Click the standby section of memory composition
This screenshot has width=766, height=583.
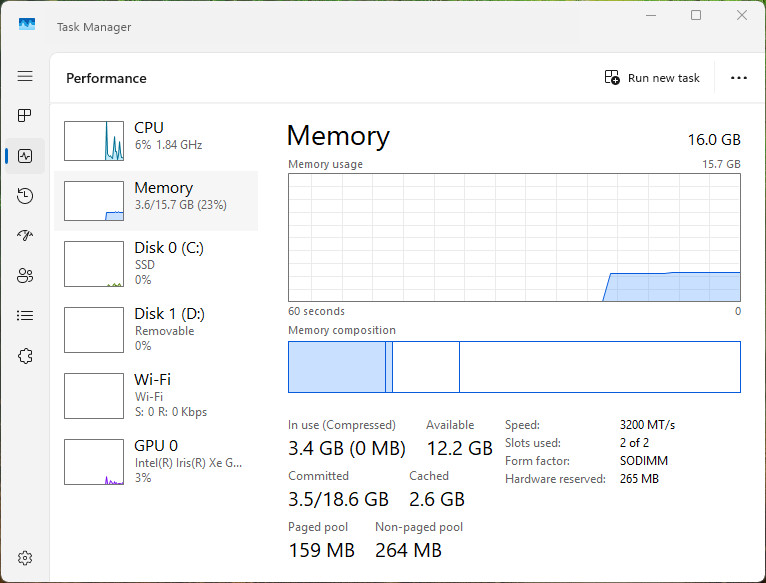(426, 367)
